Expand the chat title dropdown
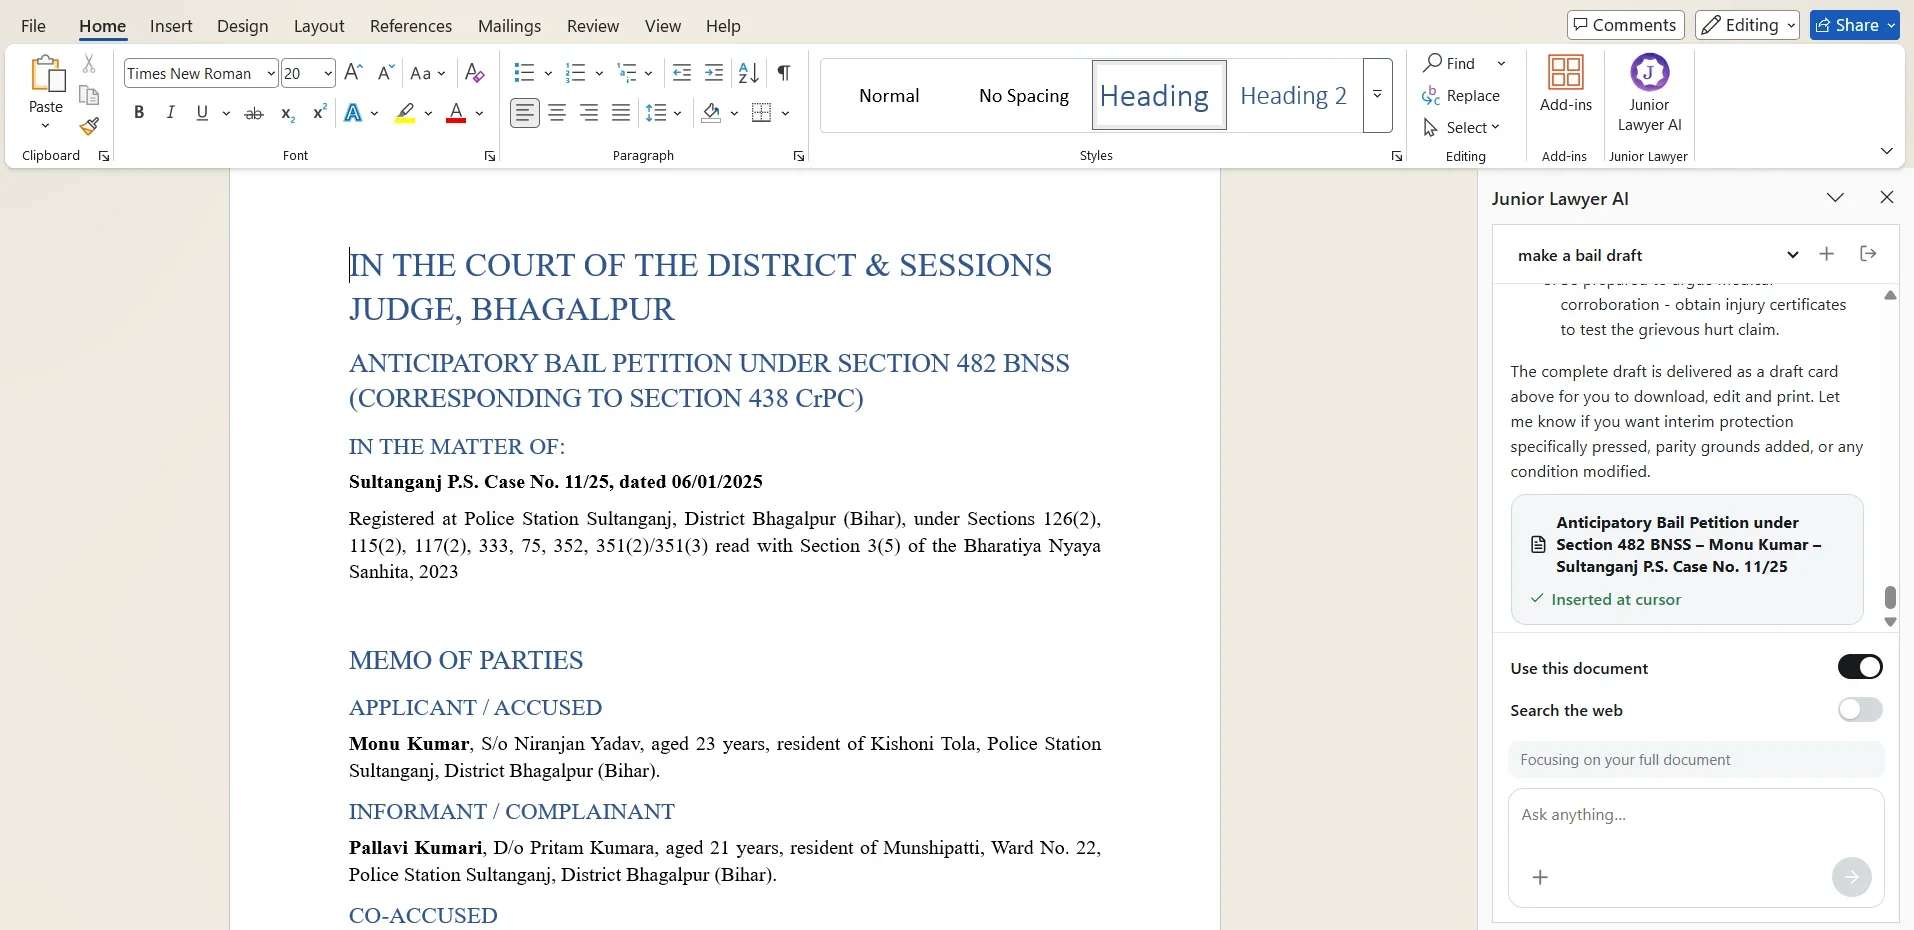This screenshot has height=930, width=1914. click(1792, 255)
